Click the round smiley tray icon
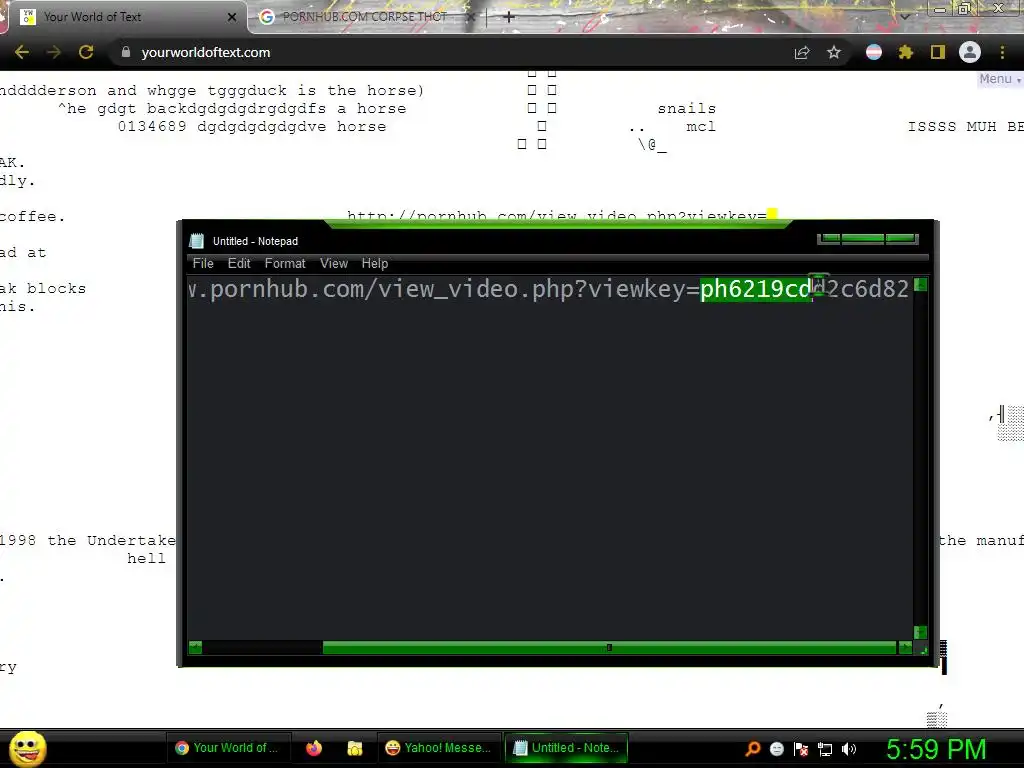Screen dimensions: 1024x768 click(x=776, y=748)
